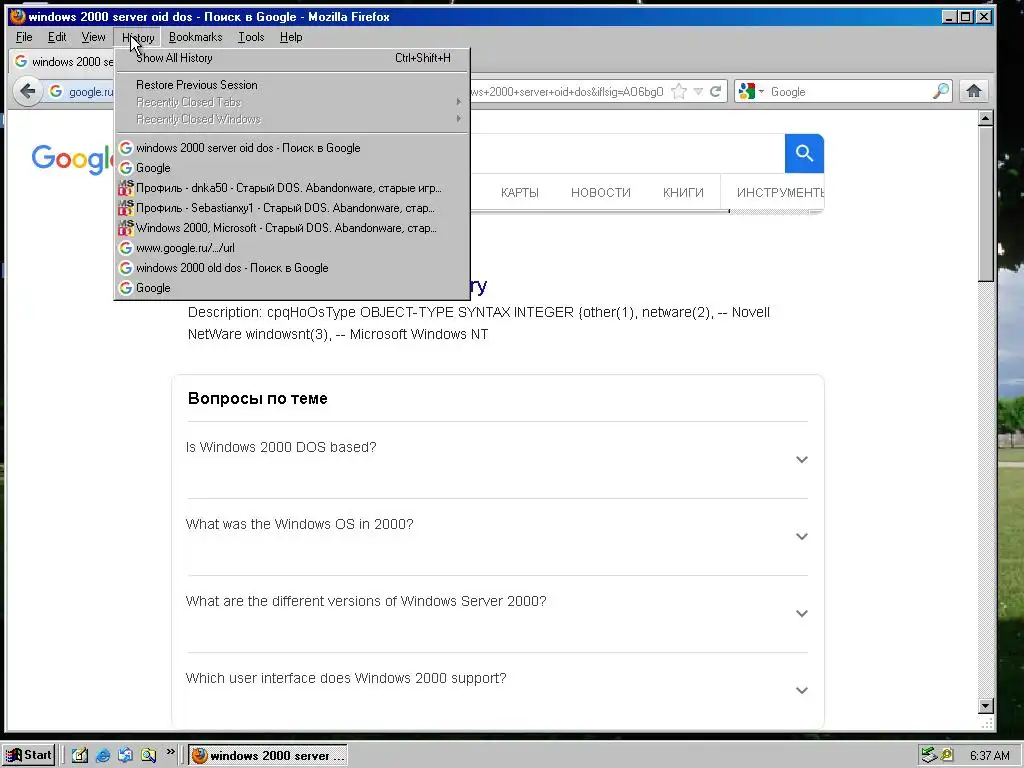Click the address bar URL text
Image resolution: width=1024 pixels, height=768 pixels.
coord(567,92)
